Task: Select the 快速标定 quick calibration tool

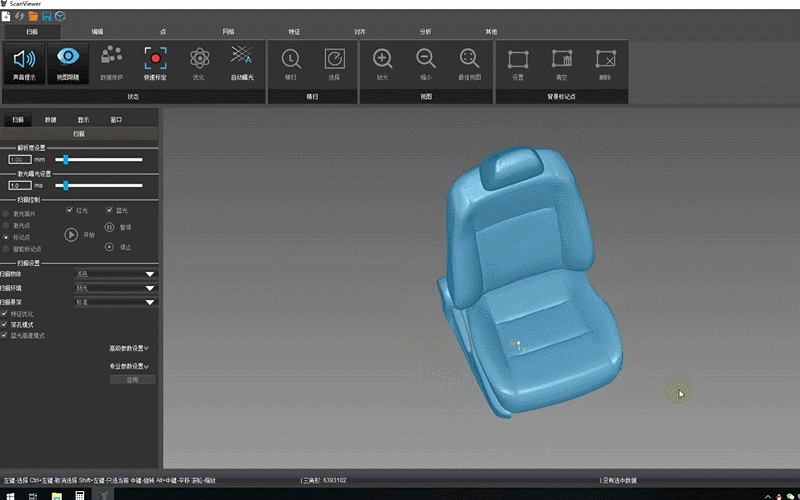Action: click(155, 63)
